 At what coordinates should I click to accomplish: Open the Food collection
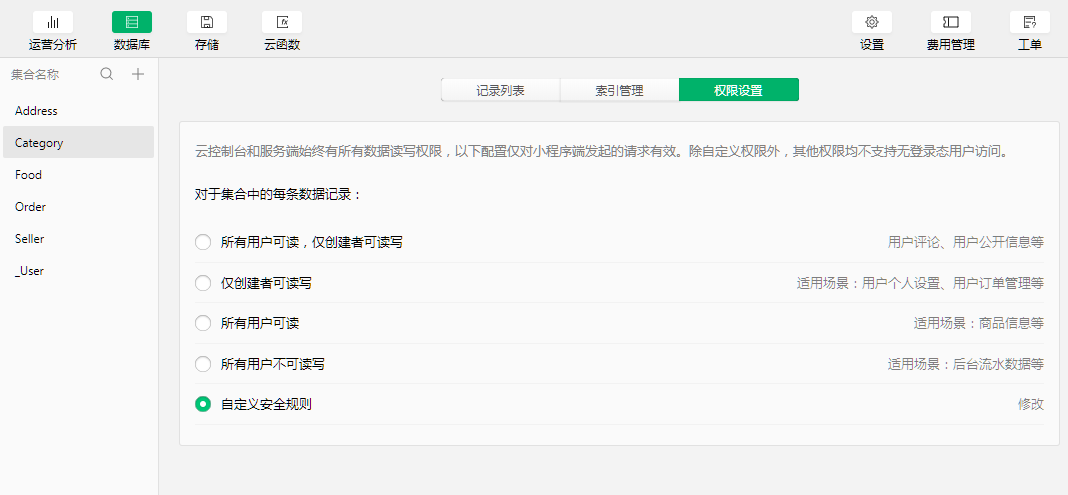[x=78, y=174]
